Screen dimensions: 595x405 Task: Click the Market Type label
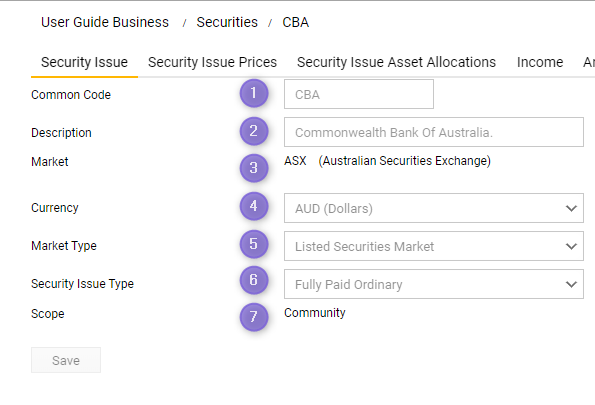tap(64, 246)
